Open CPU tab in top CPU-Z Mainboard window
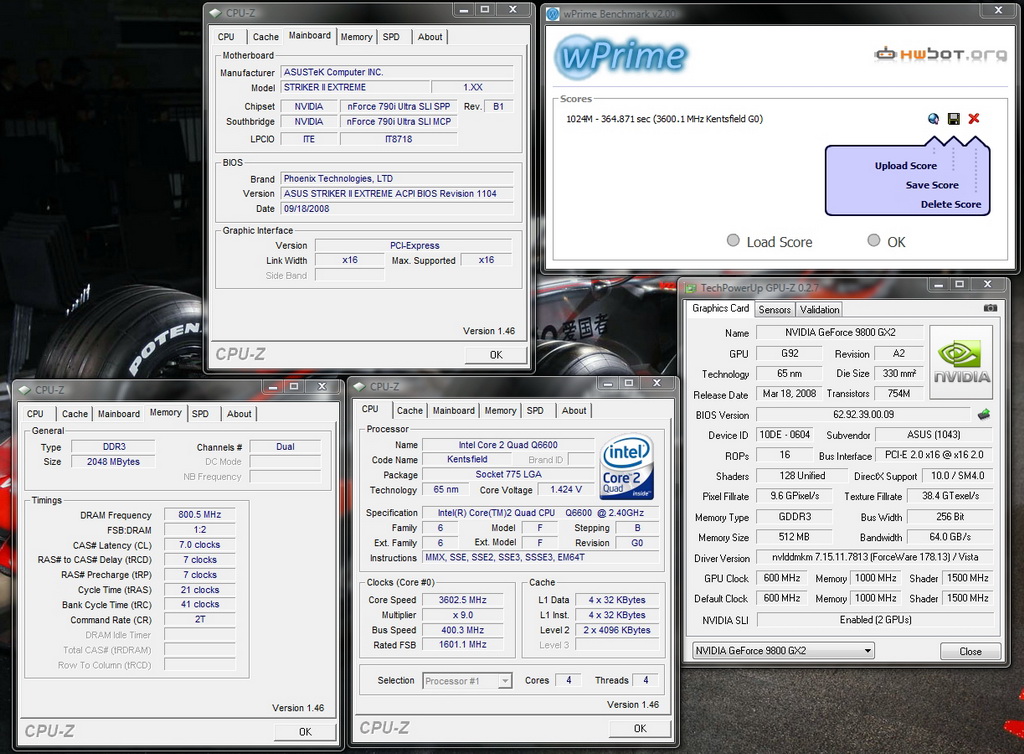The height and width of the screenshot is (754, 1024). point(226,37)
